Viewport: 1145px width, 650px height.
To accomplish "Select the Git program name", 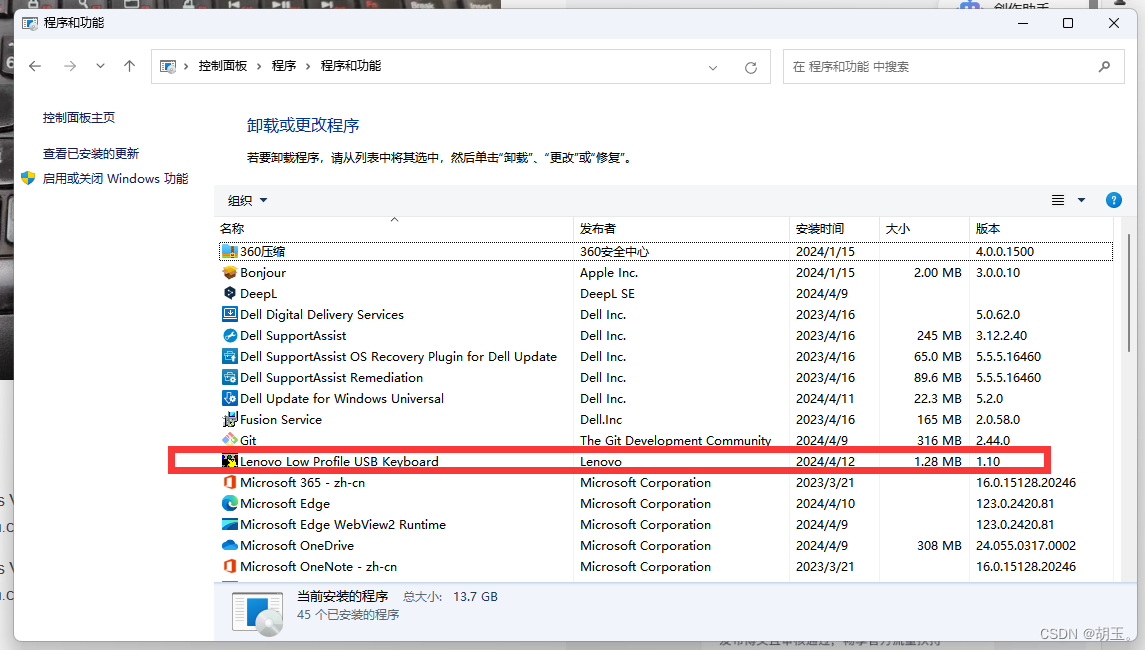I will pos(248,440).
